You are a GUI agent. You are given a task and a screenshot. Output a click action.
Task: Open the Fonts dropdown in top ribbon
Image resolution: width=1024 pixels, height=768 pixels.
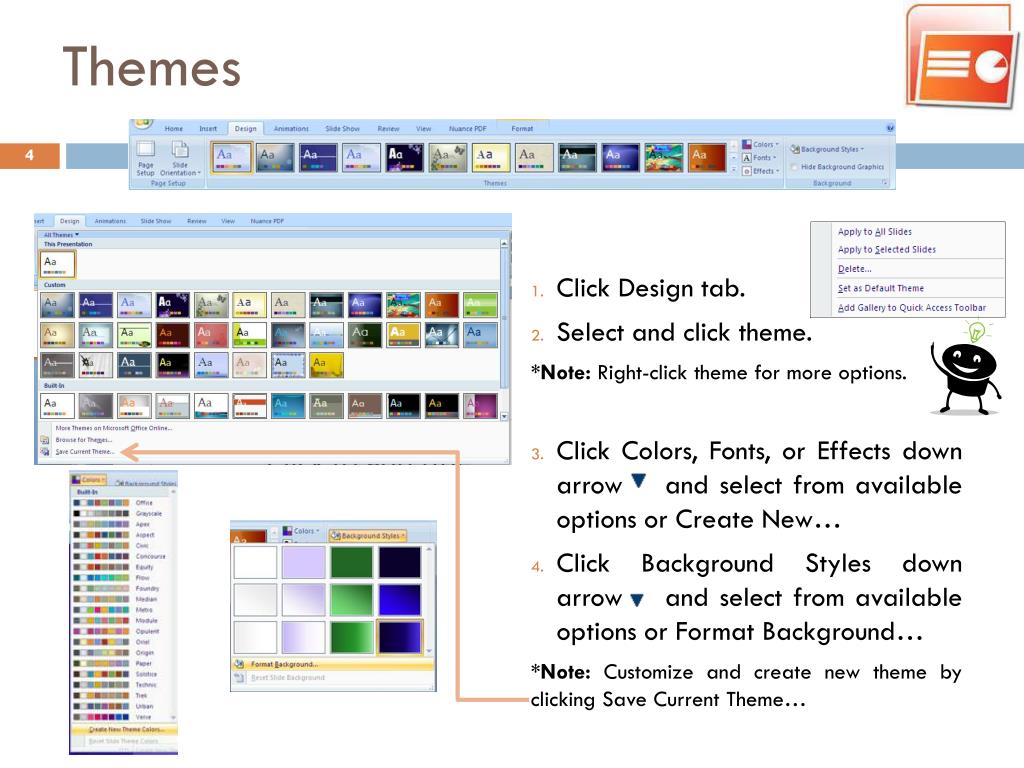click(760, 158)
